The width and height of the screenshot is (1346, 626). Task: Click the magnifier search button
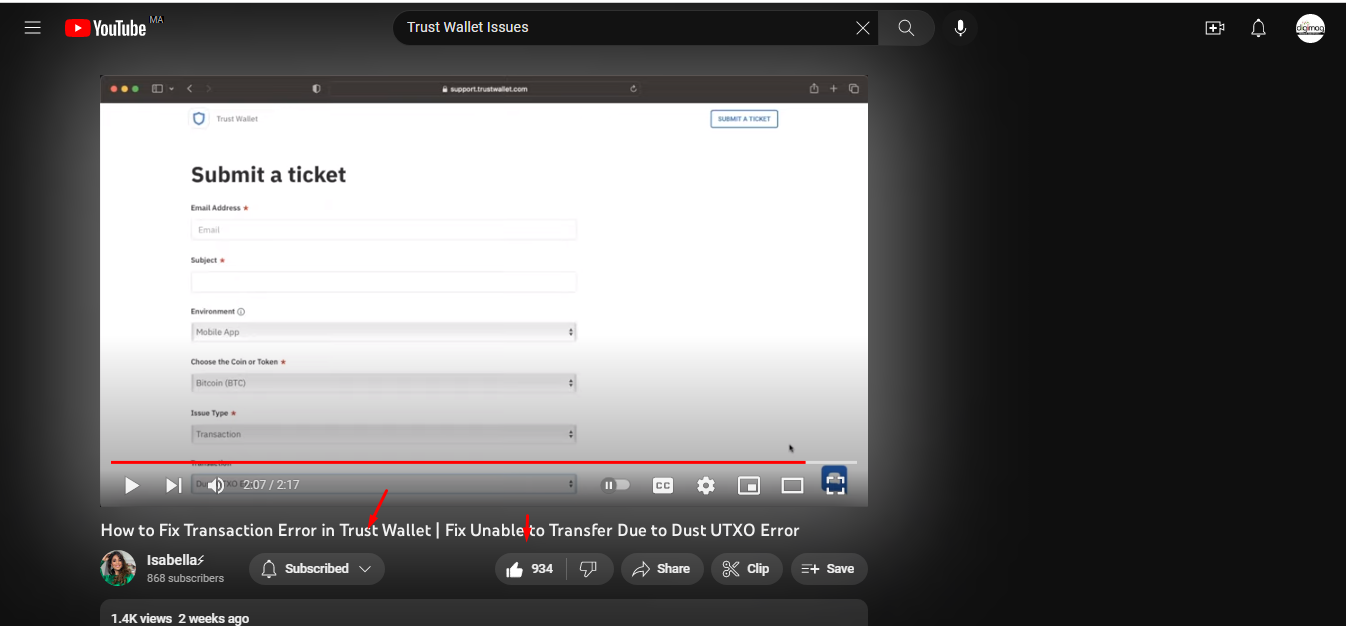coord(906,28)
